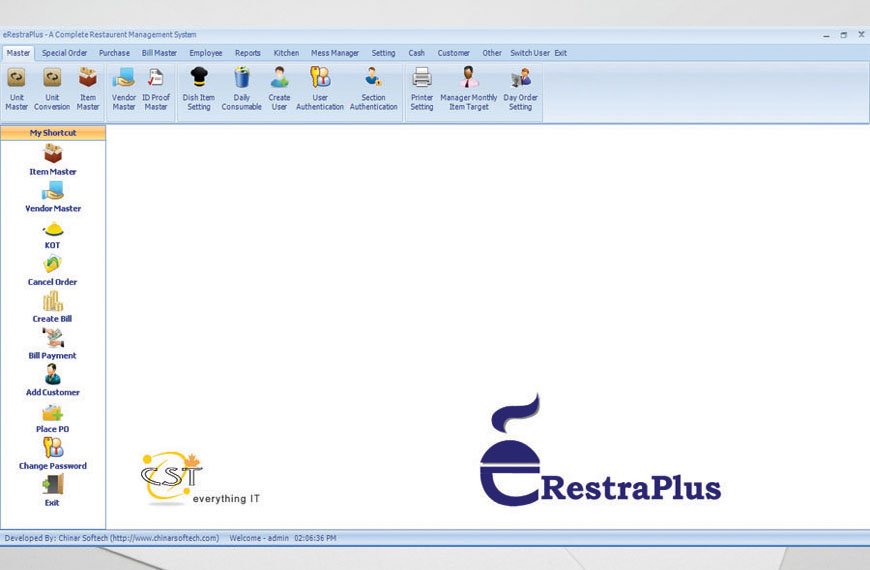Open the Unit Conversion tool

tap(52, 89)
